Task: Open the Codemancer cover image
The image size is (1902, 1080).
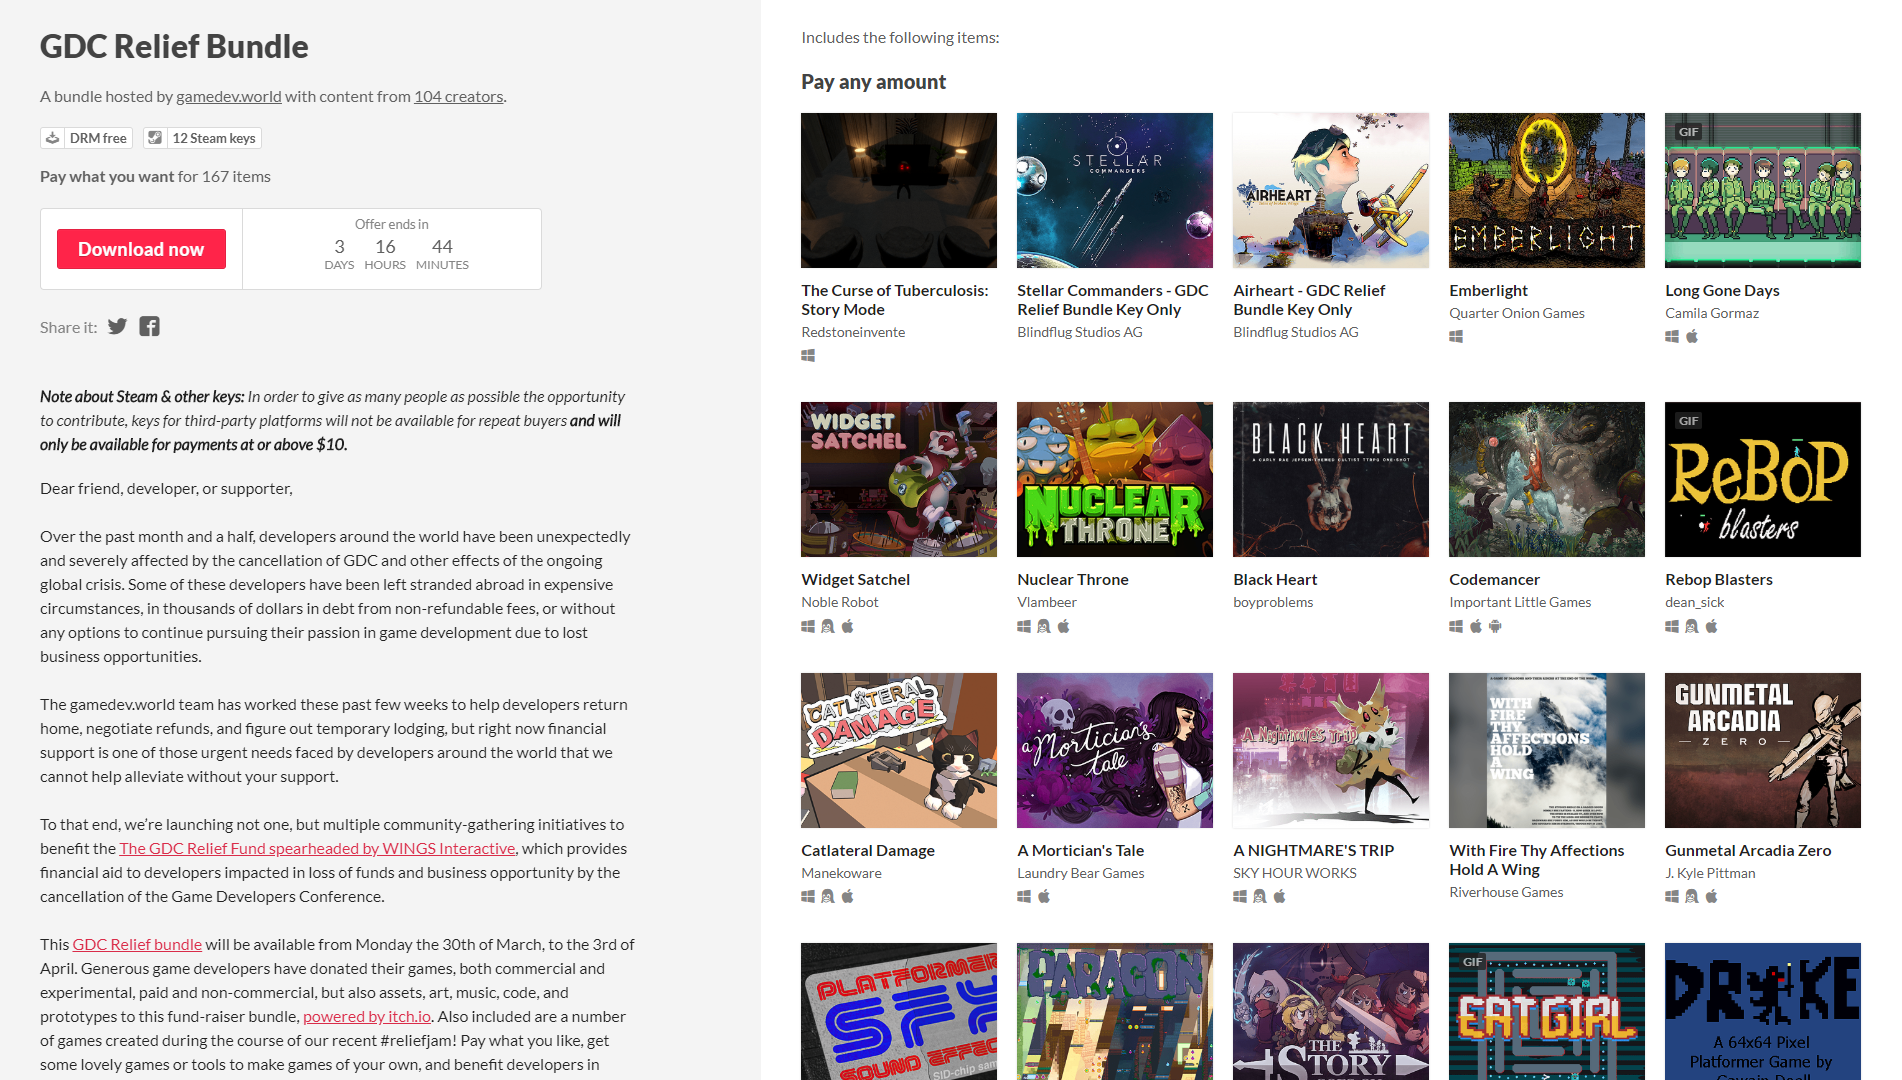Action: (x=1547, y=479)
